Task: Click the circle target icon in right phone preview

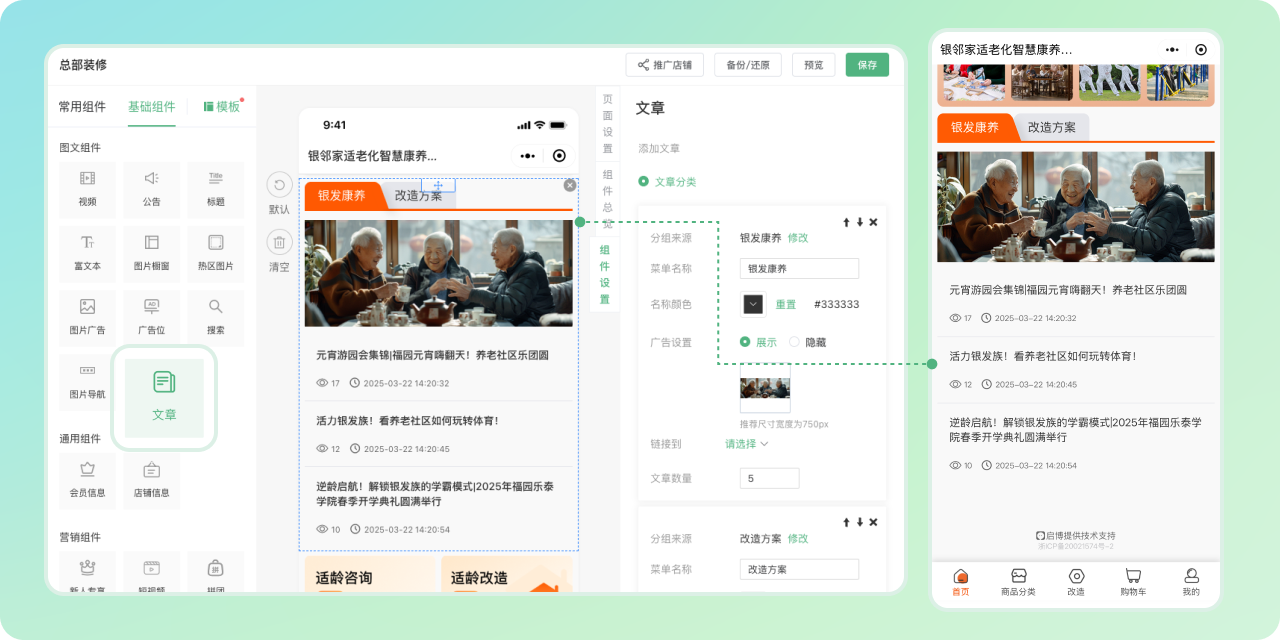Action: click(x=1201, y=49)
